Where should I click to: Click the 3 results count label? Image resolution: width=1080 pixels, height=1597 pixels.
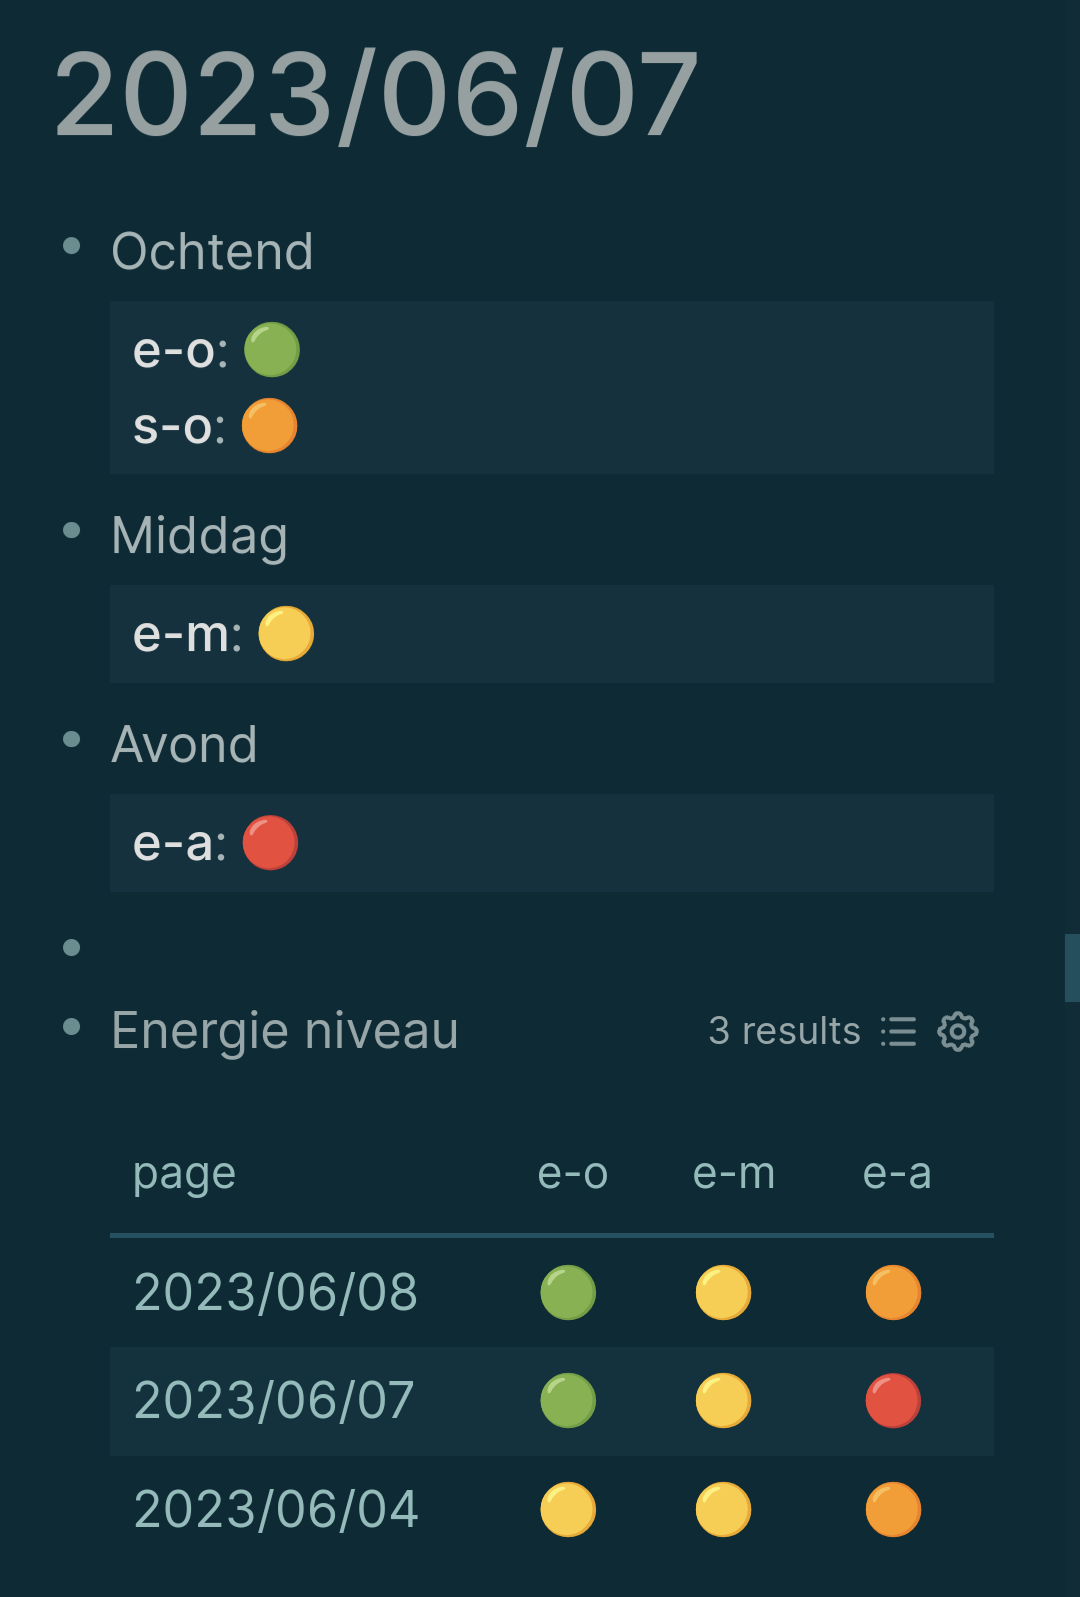point(784,1031)
